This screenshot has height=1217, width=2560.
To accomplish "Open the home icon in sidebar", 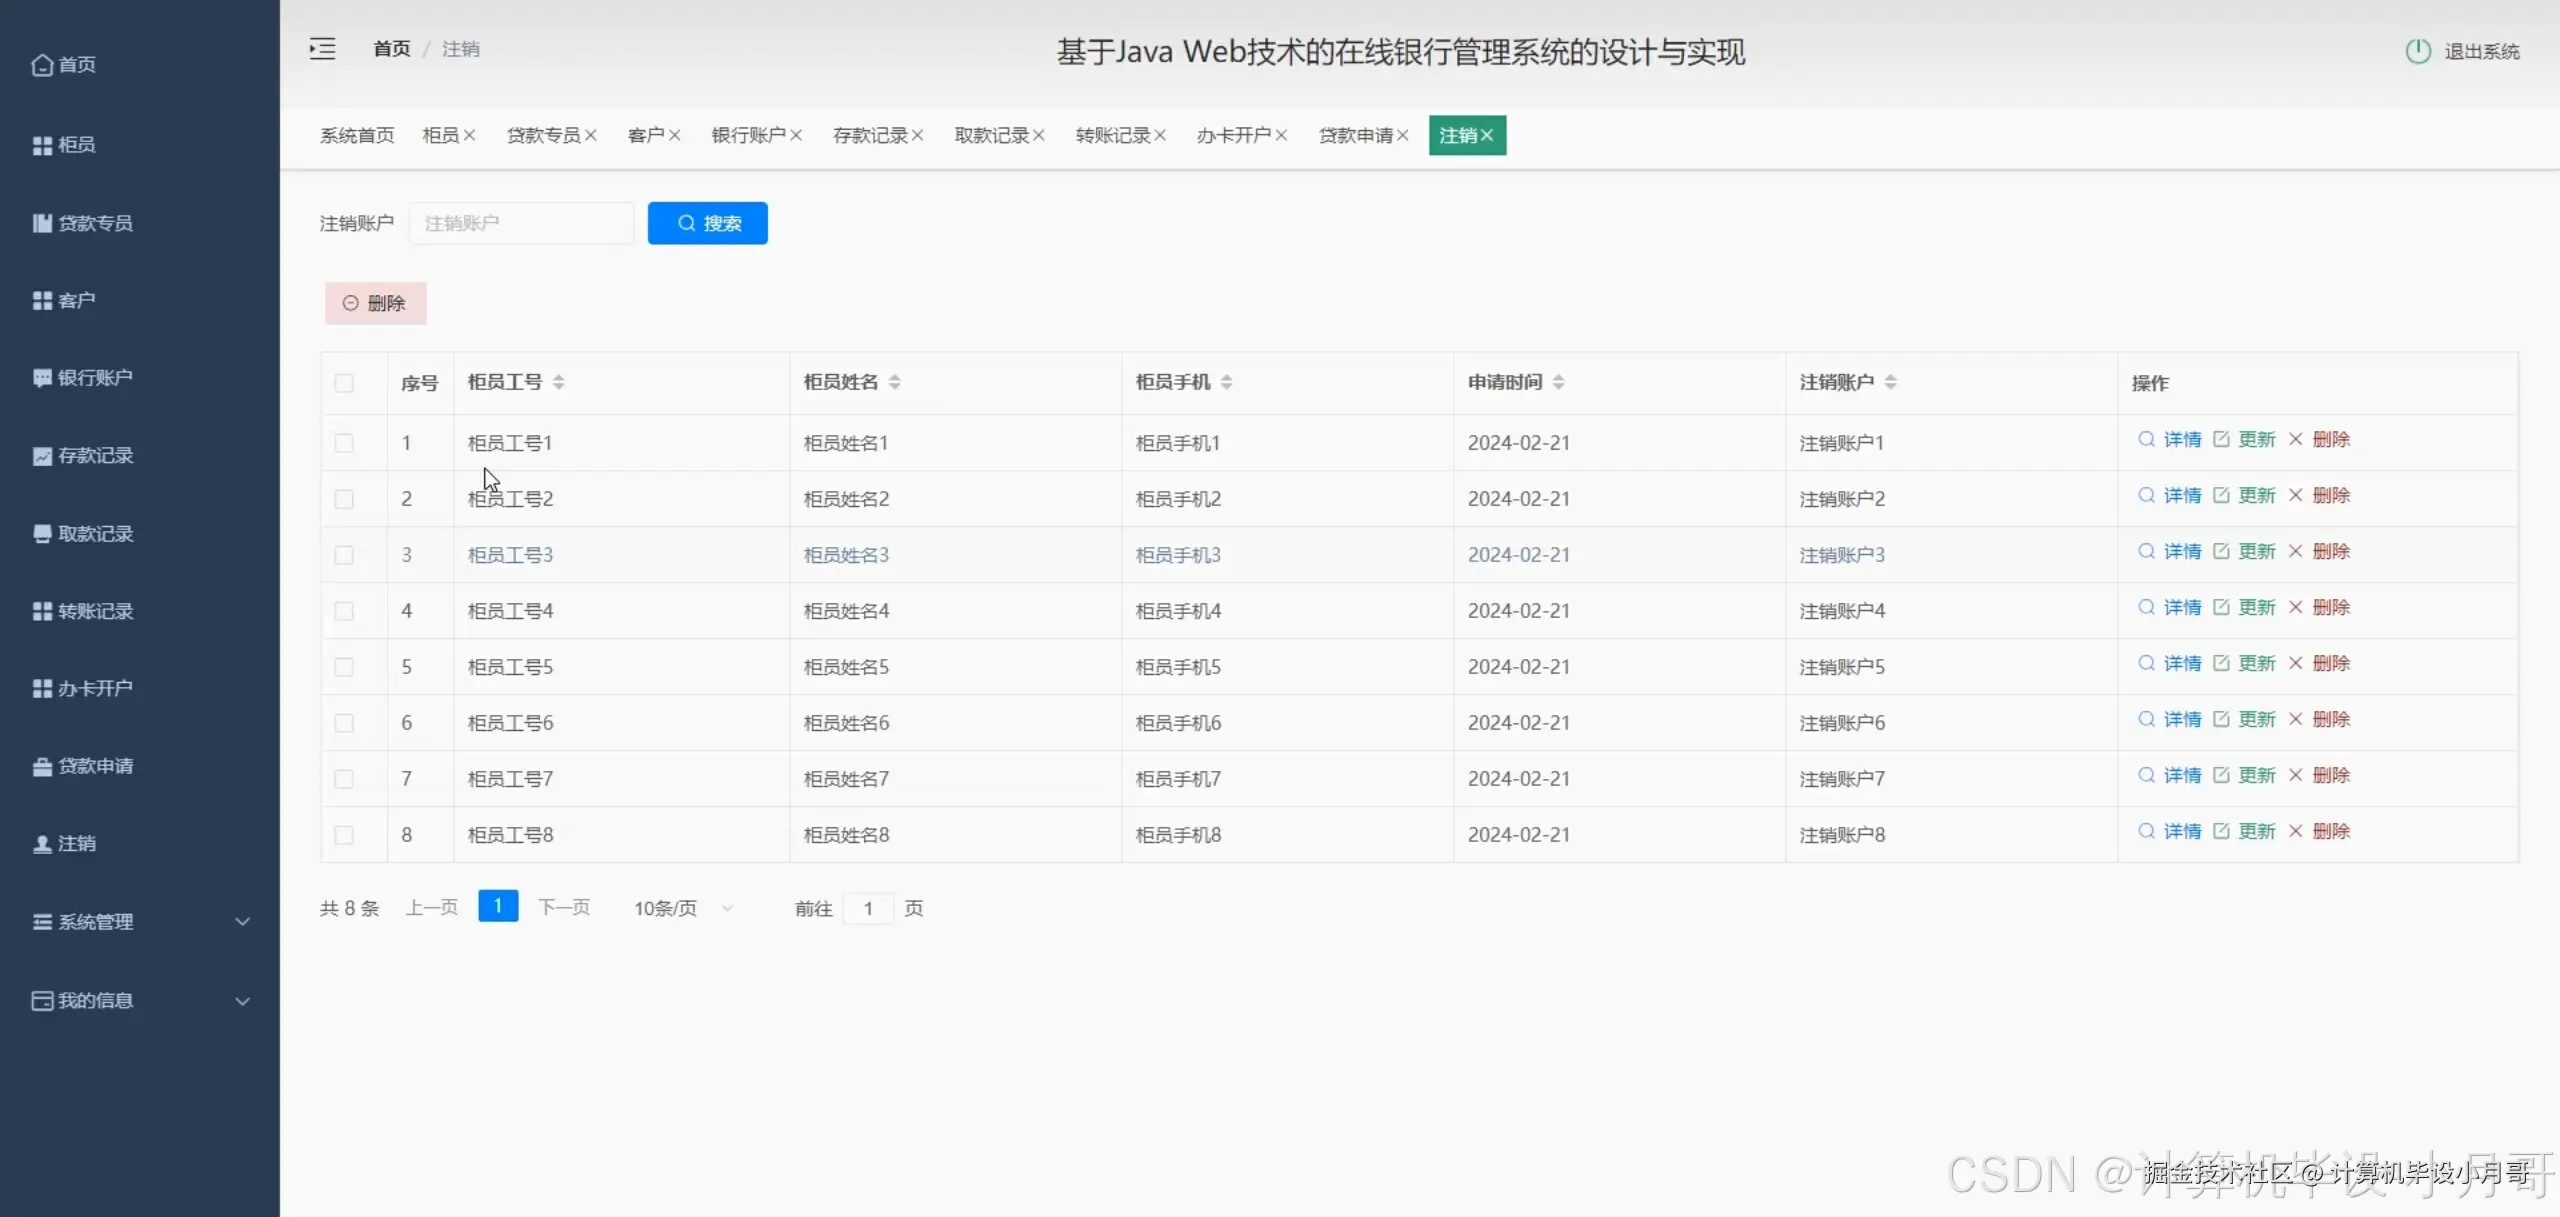I will click(42, 65).
